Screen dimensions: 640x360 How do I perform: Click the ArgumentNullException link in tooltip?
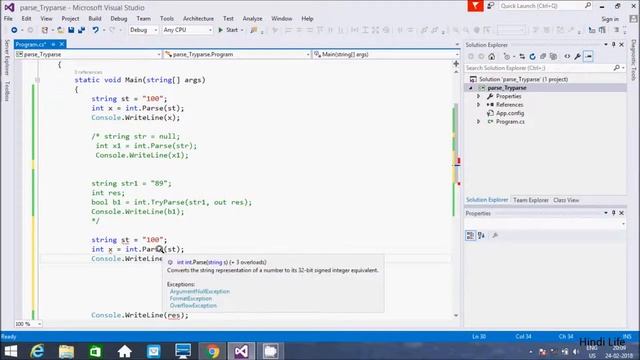[200, 291]
